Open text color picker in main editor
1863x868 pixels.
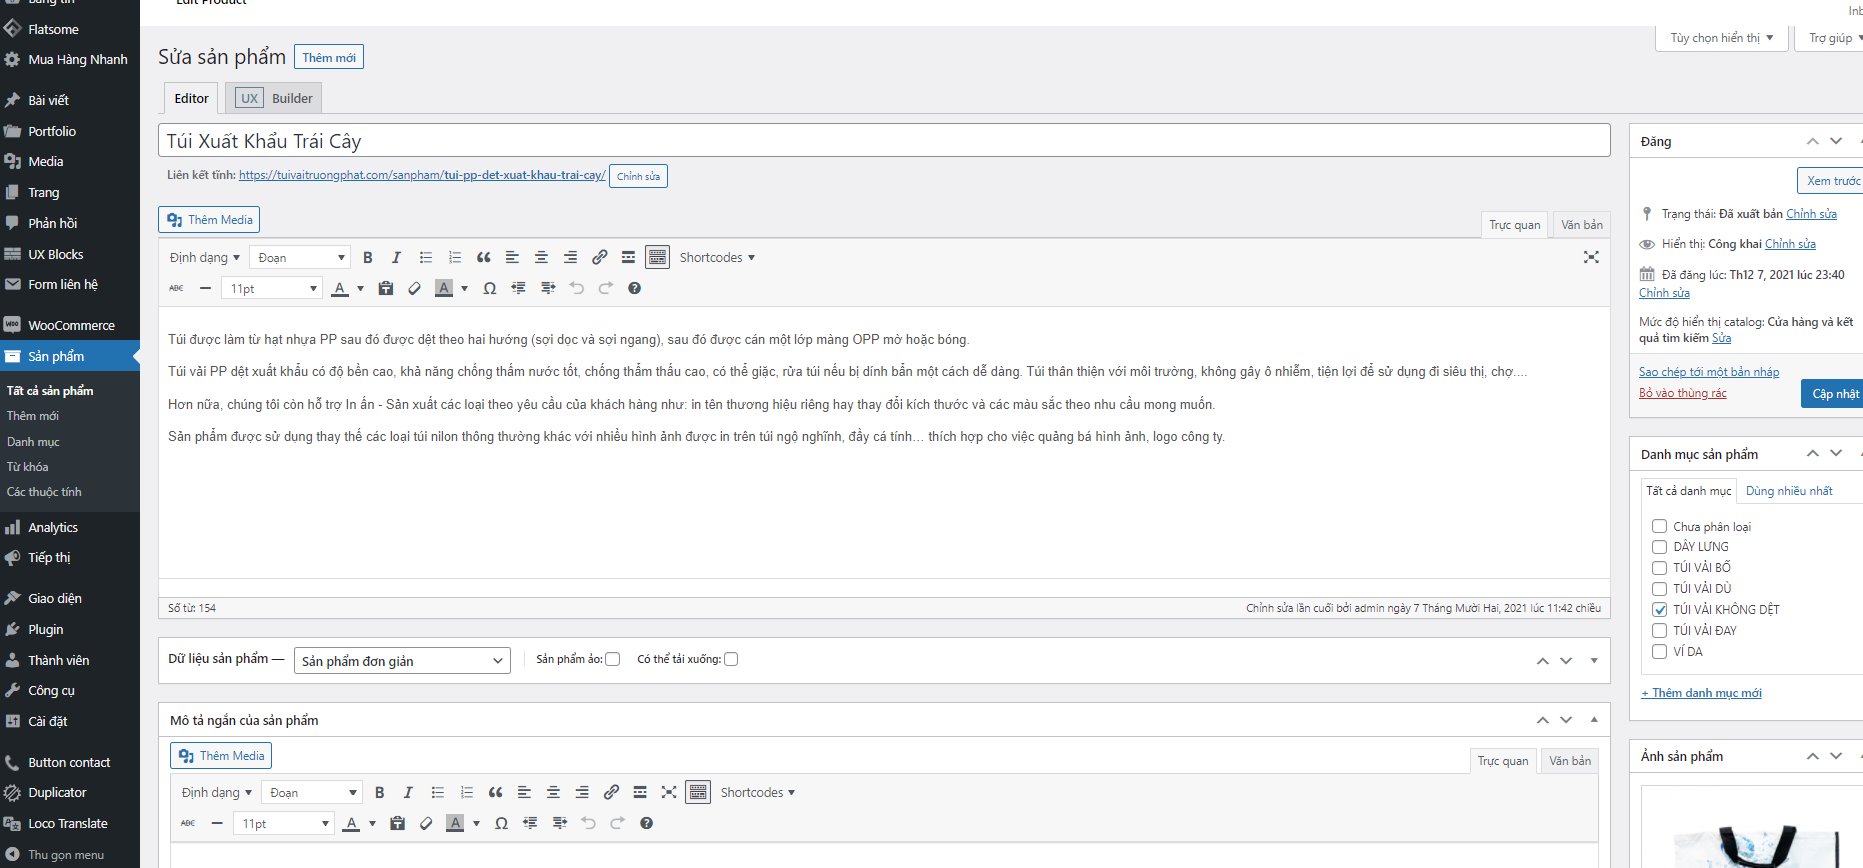tap(360, 289)
